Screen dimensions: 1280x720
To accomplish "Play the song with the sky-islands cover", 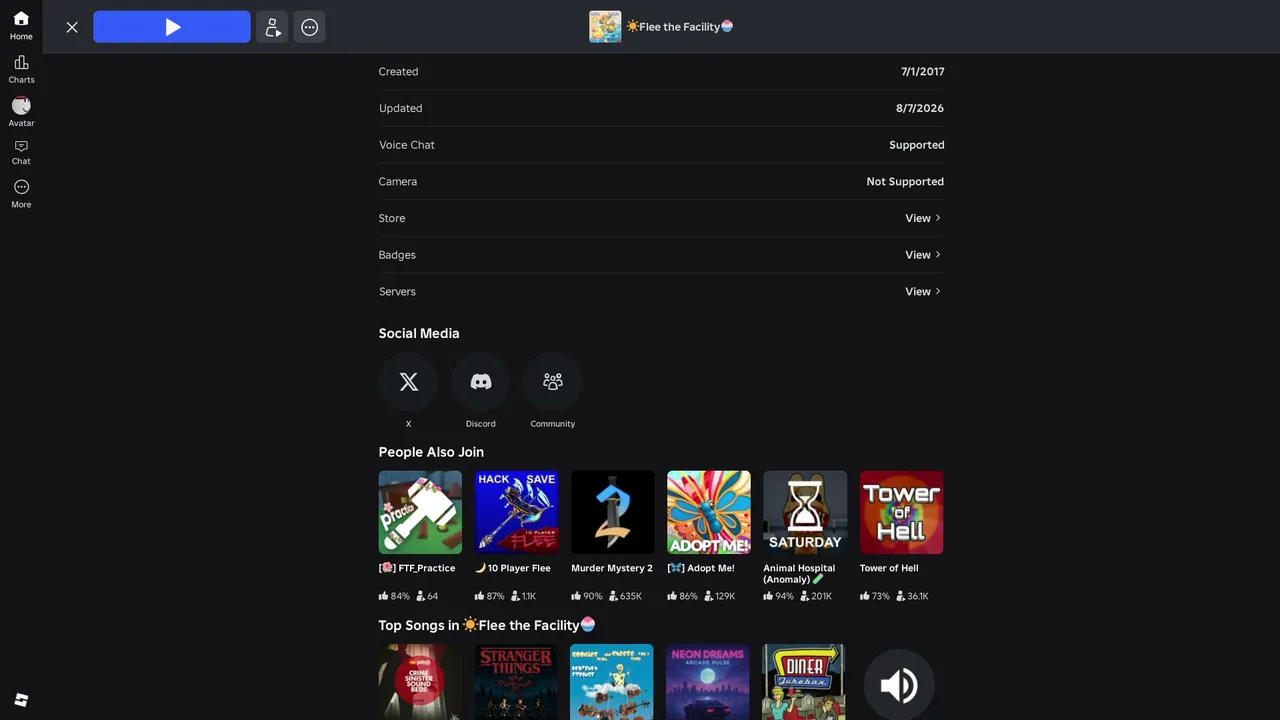I will (612, 682).
